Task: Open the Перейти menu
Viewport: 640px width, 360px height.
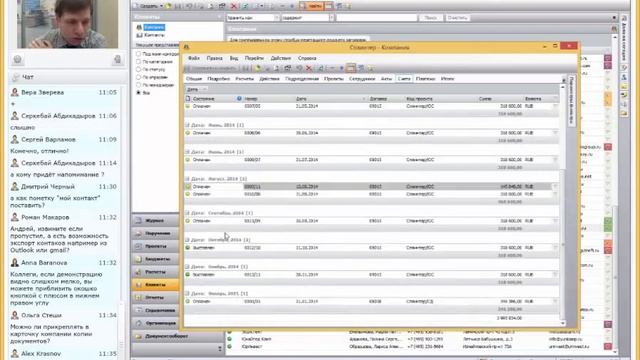Action: coord(254,58)
